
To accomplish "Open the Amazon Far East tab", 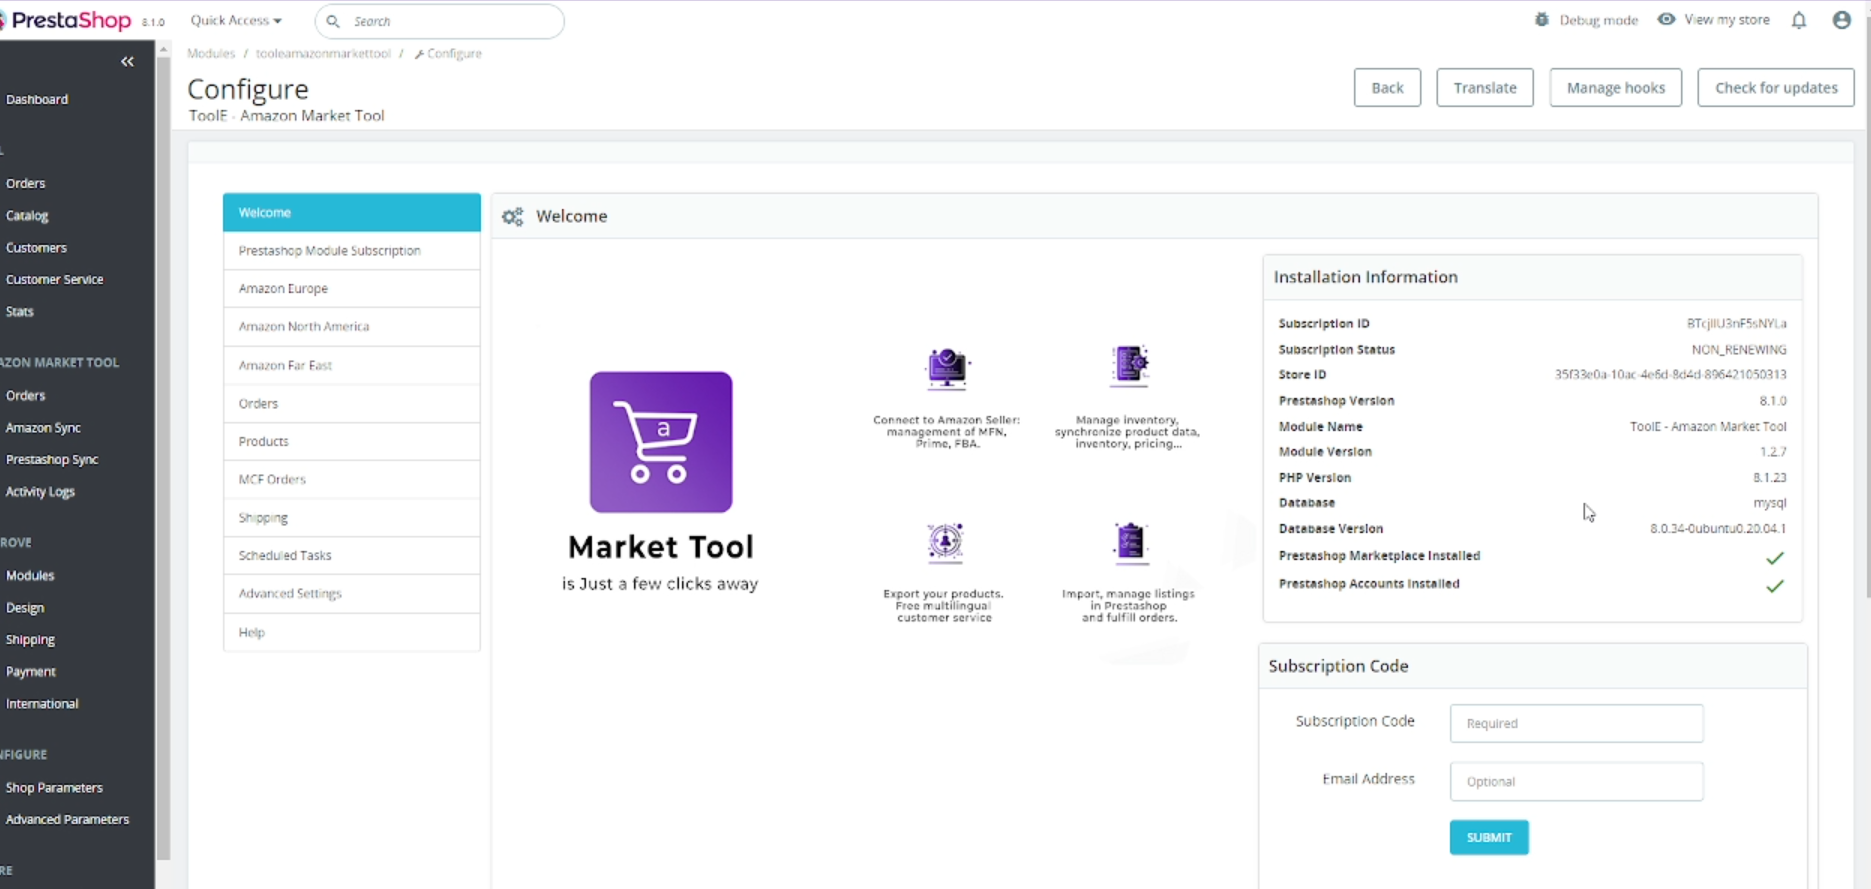I will click(352, 366).
